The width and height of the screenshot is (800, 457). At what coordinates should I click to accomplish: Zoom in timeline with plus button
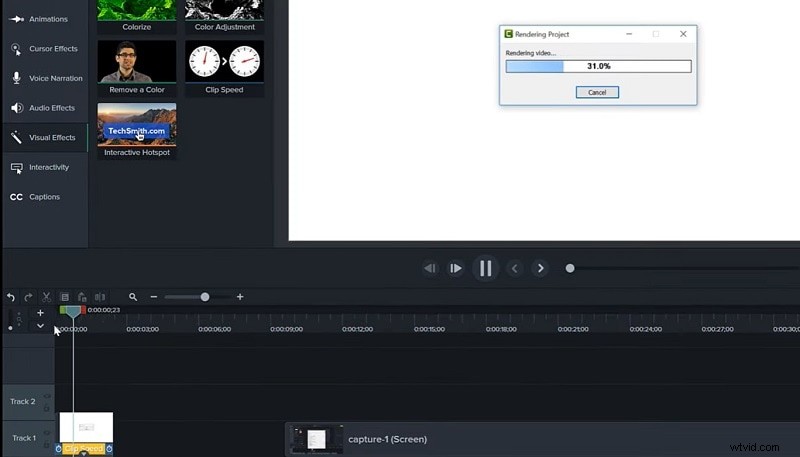(x=240, y=297)
